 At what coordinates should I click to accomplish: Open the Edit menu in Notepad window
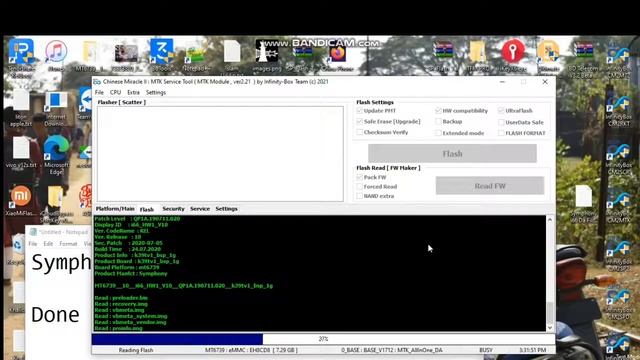pos(48,244)
